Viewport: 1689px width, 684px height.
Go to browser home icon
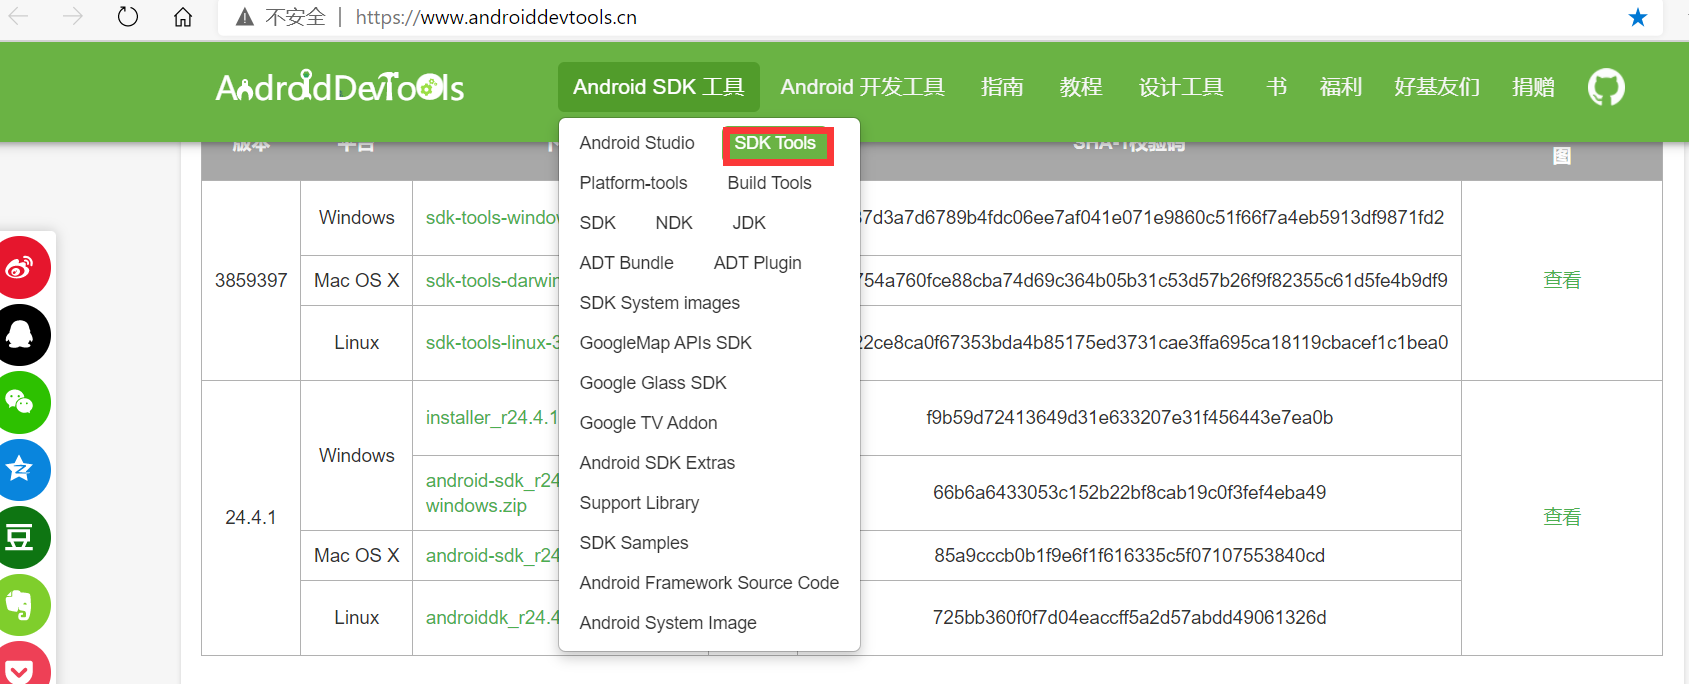coord(183,17)
